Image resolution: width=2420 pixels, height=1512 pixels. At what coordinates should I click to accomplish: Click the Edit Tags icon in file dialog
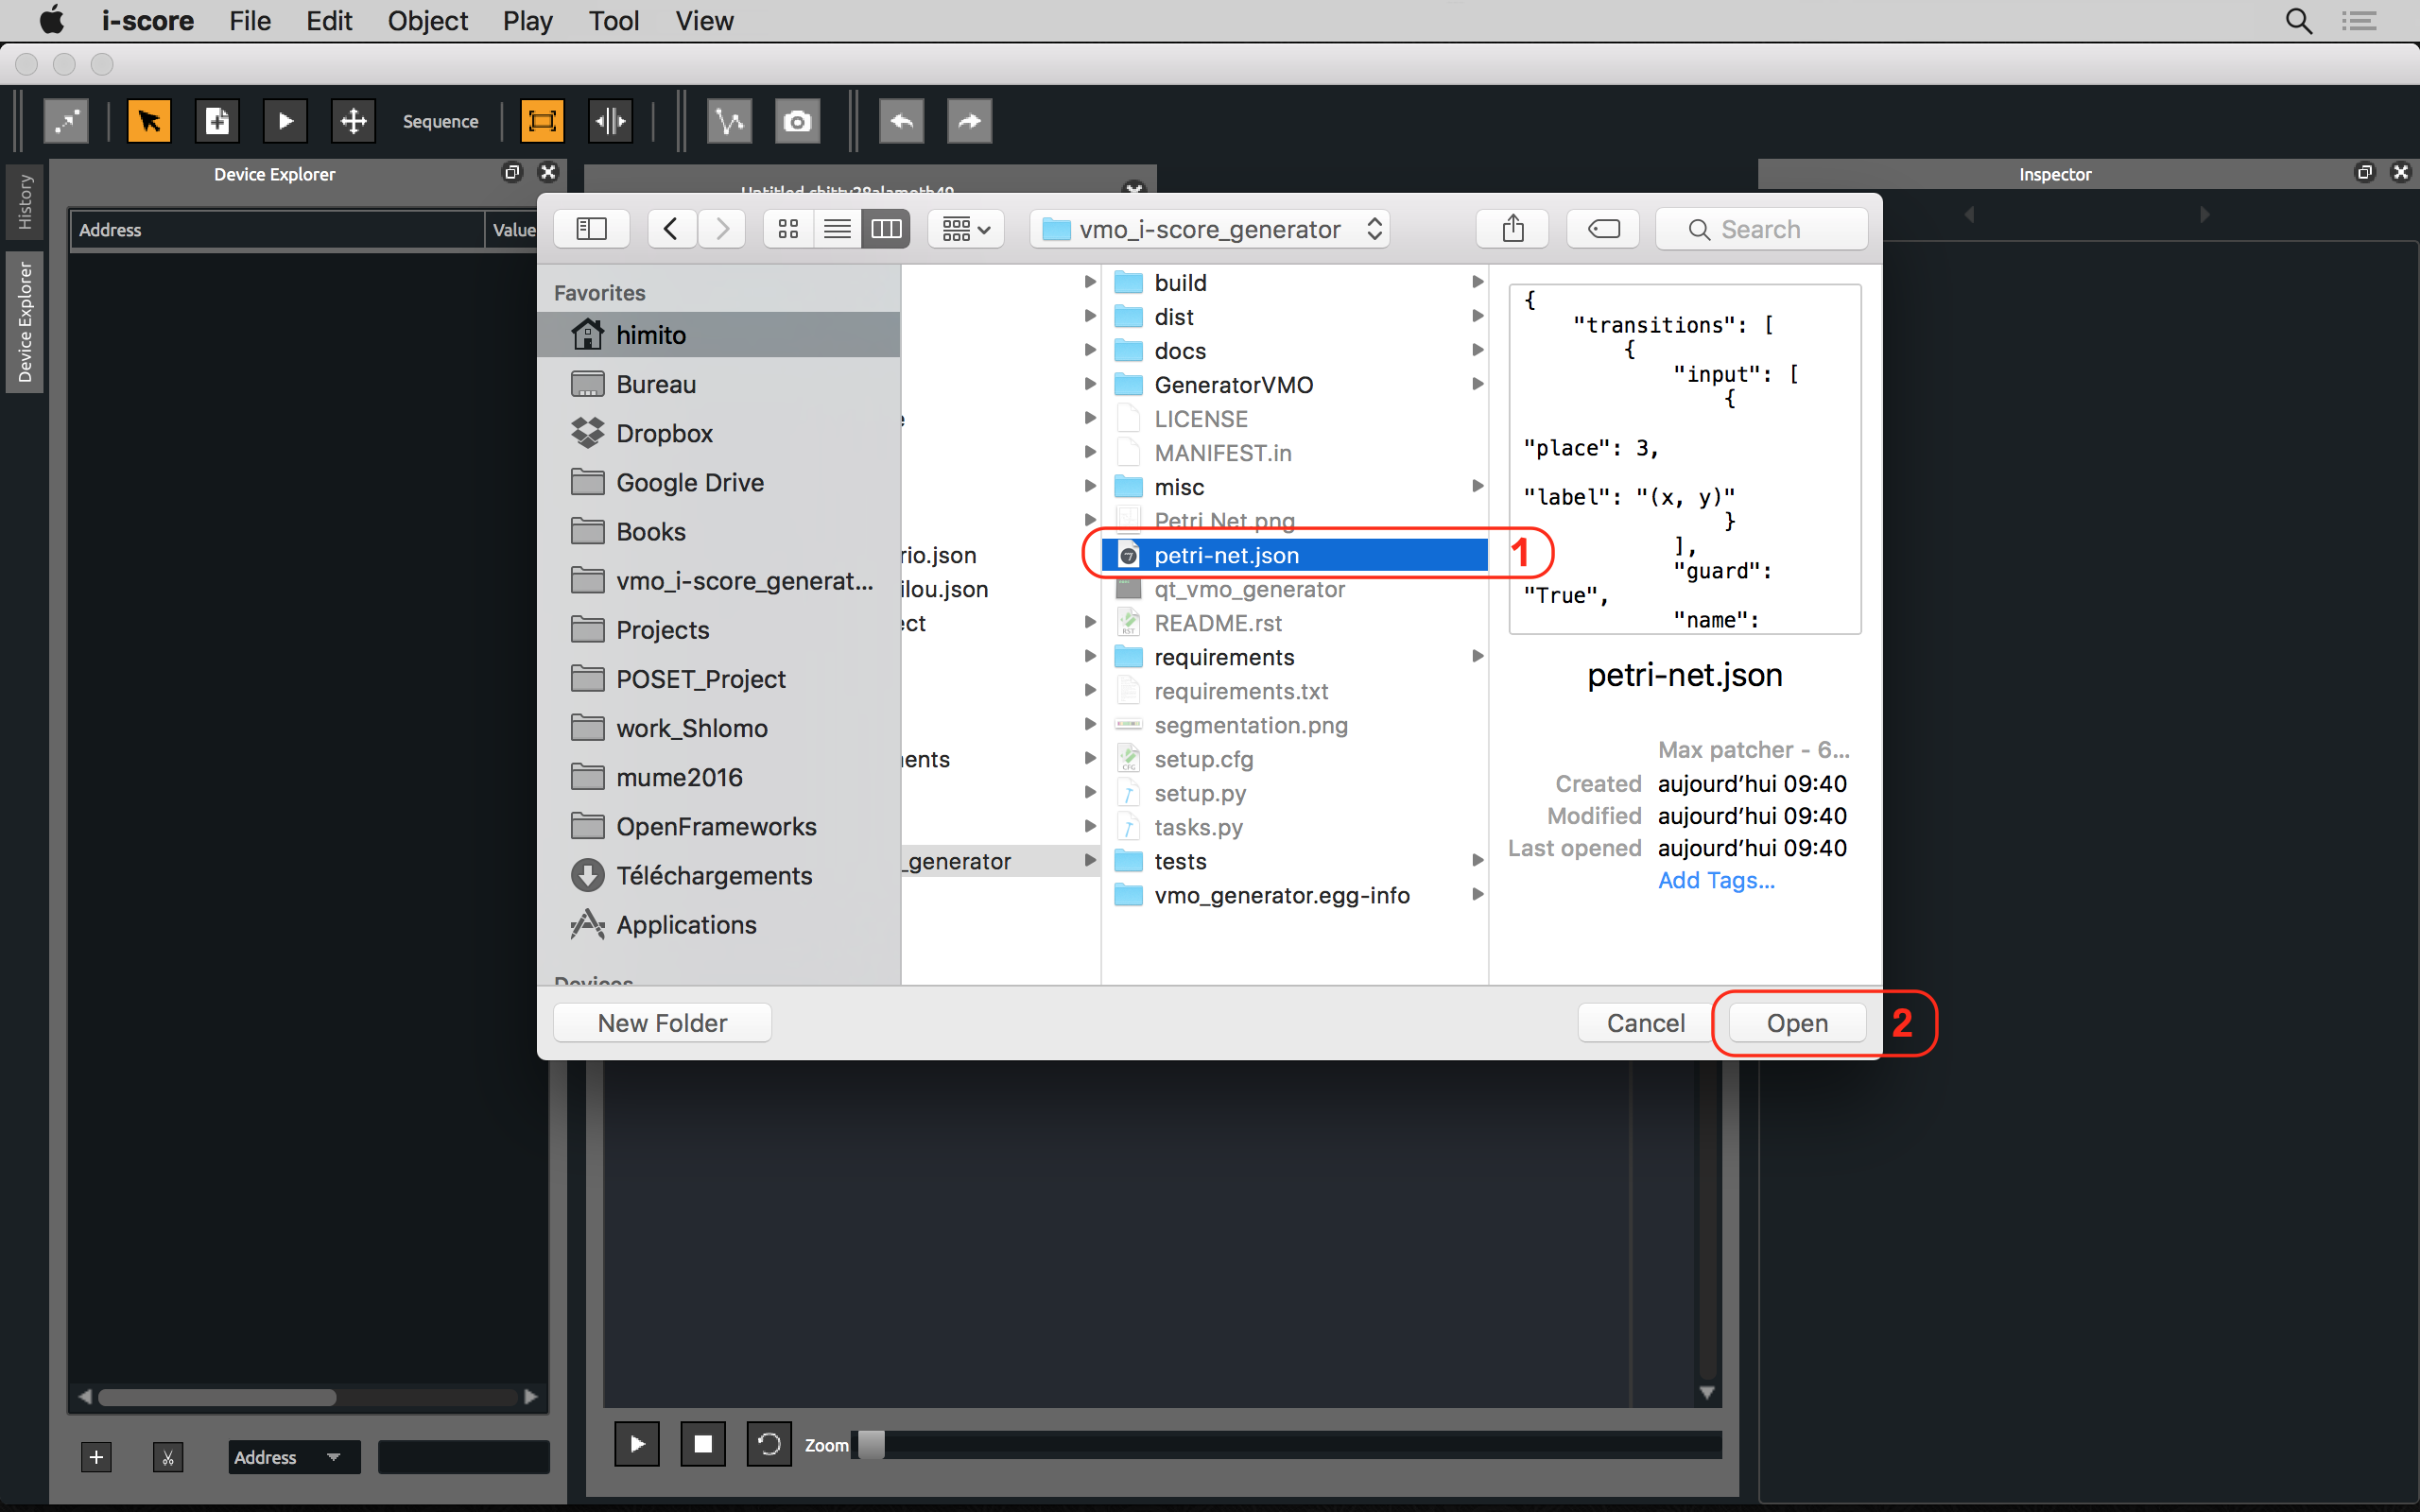tap(1603, 229)
